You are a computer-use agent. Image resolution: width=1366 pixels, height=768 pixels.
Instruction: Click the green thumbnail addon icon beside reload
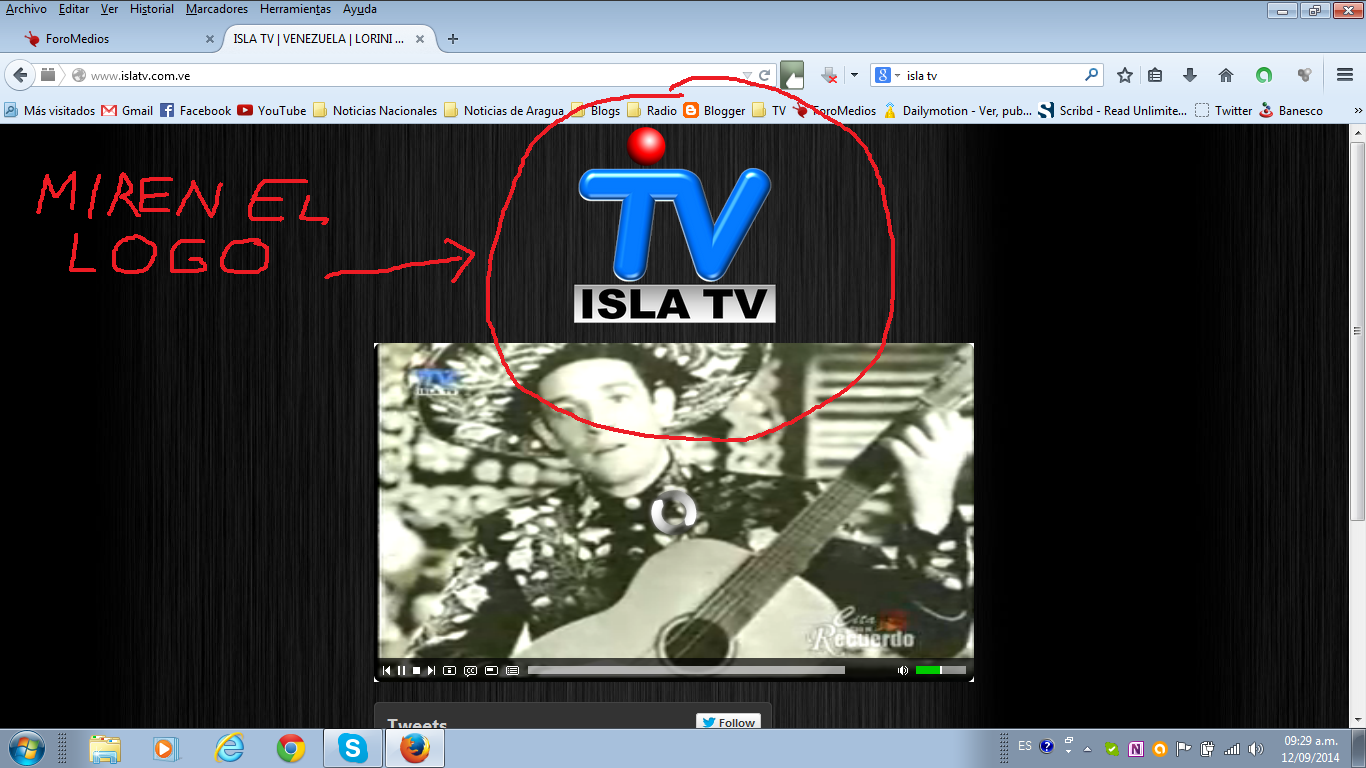pyautogui.click(x=792, y=75)
